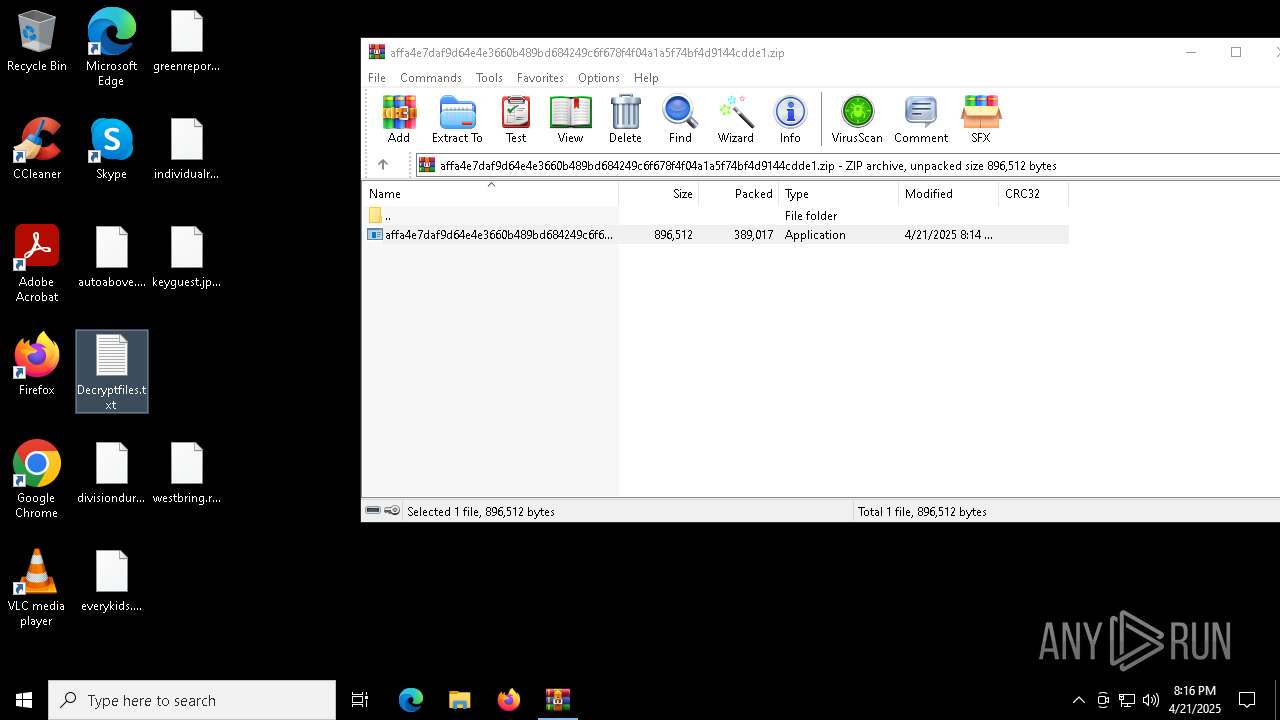The height and width of the screenshot is (720, 1280).
Task: Click the drive icon in status bar
Action: [373, 511]
